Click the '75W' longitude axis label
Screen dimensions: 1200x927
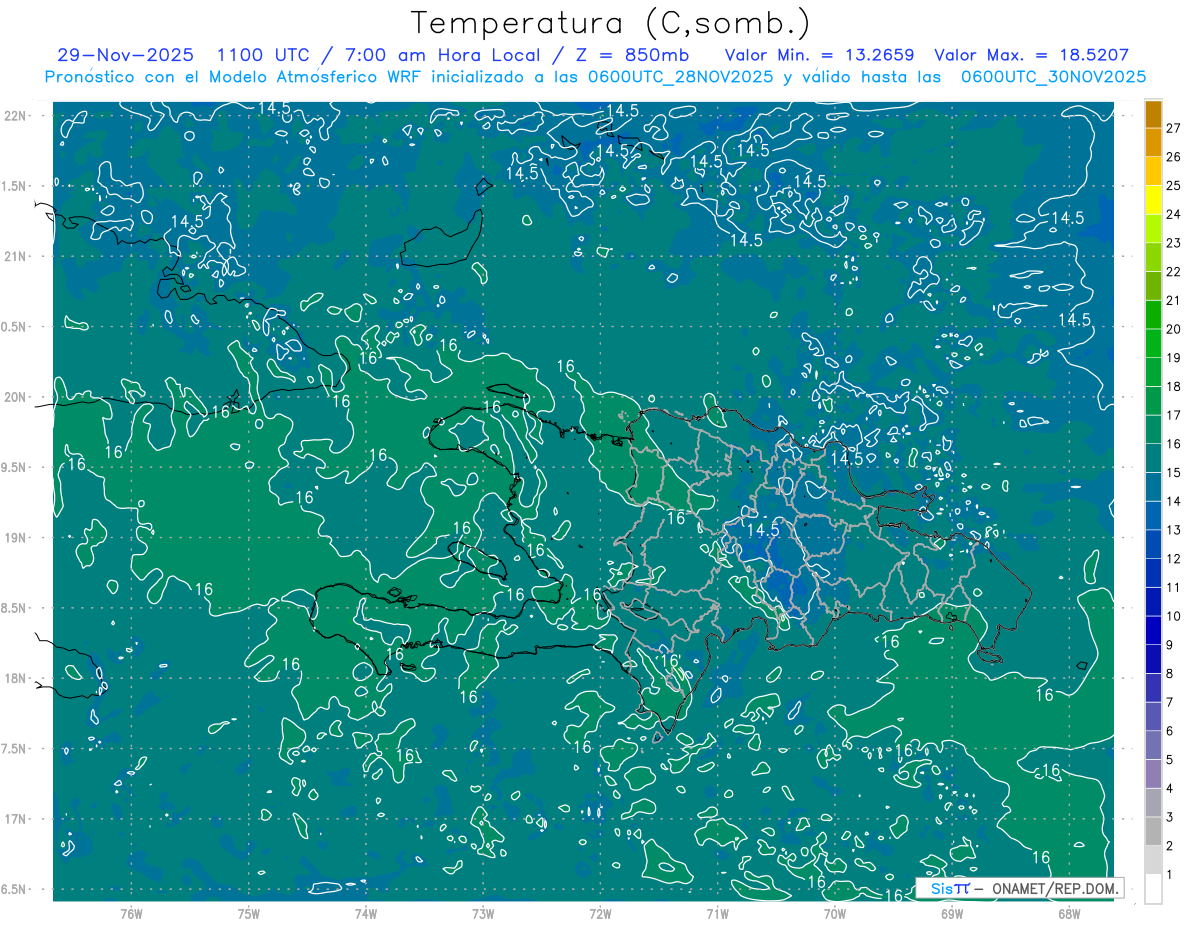(x=248, y=913)
